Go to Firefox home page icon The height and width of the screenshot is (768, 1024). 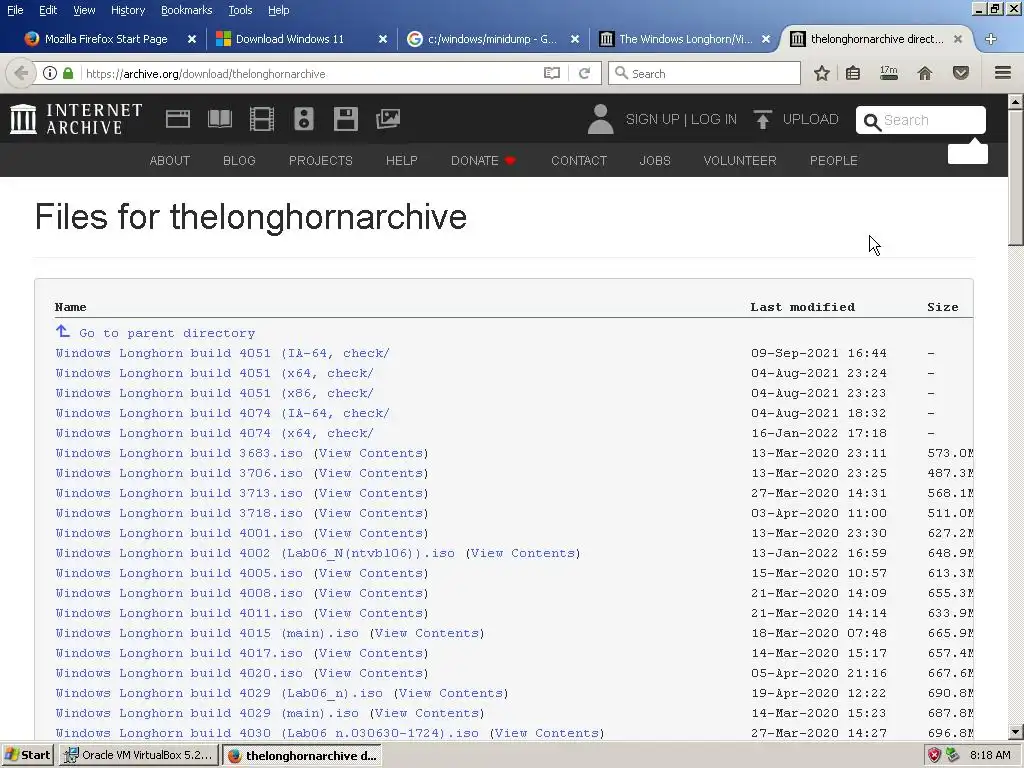[925, 73]
